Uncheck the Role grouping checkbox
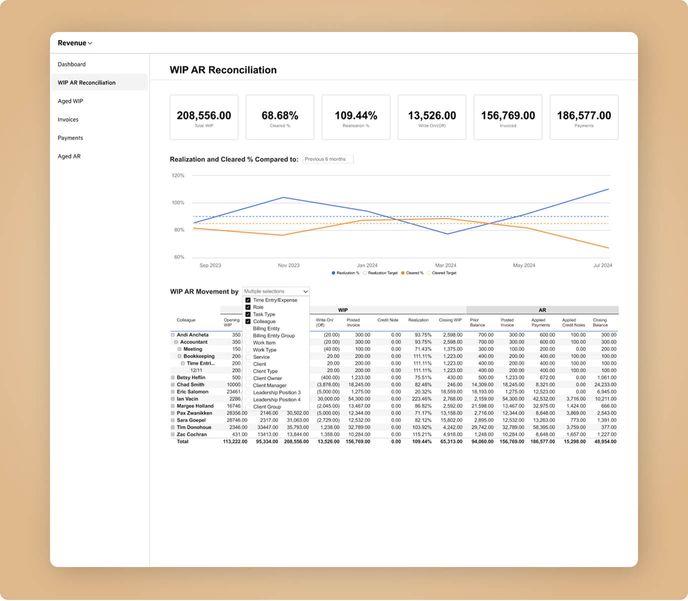 (x=248, y=307)
